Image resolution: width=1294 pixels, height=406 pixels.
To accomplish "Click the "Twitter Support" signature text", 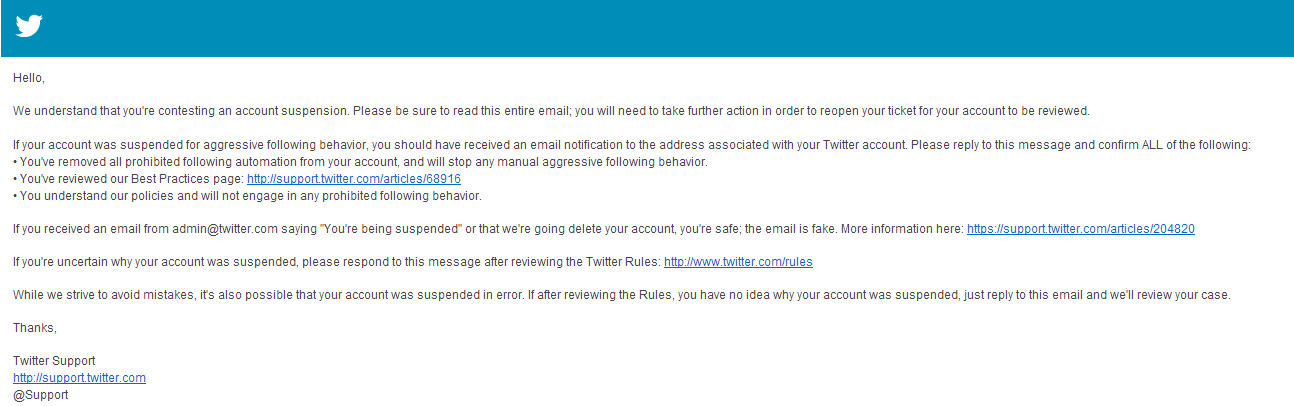I will point(54,361).
